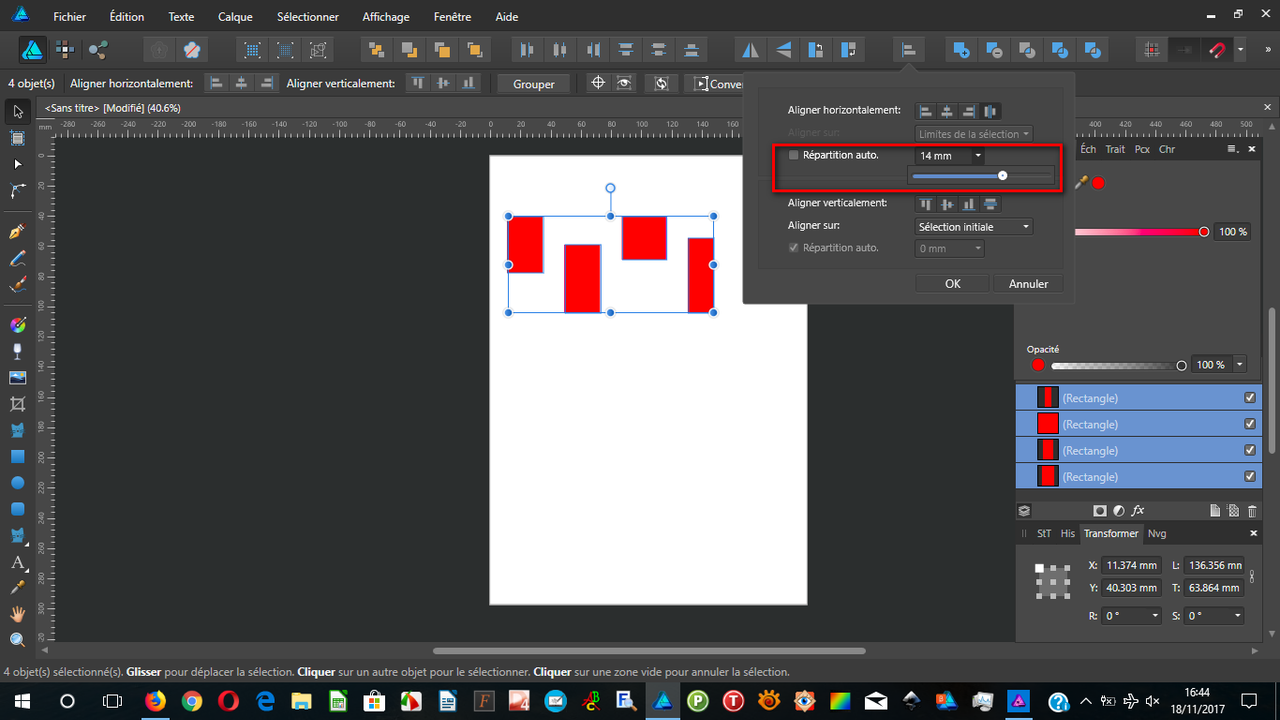Viewport: 1280px width, 720px height.
Task: Switch to the Nvg tab
Action: pyautogui.click(x=1157, y=533)
